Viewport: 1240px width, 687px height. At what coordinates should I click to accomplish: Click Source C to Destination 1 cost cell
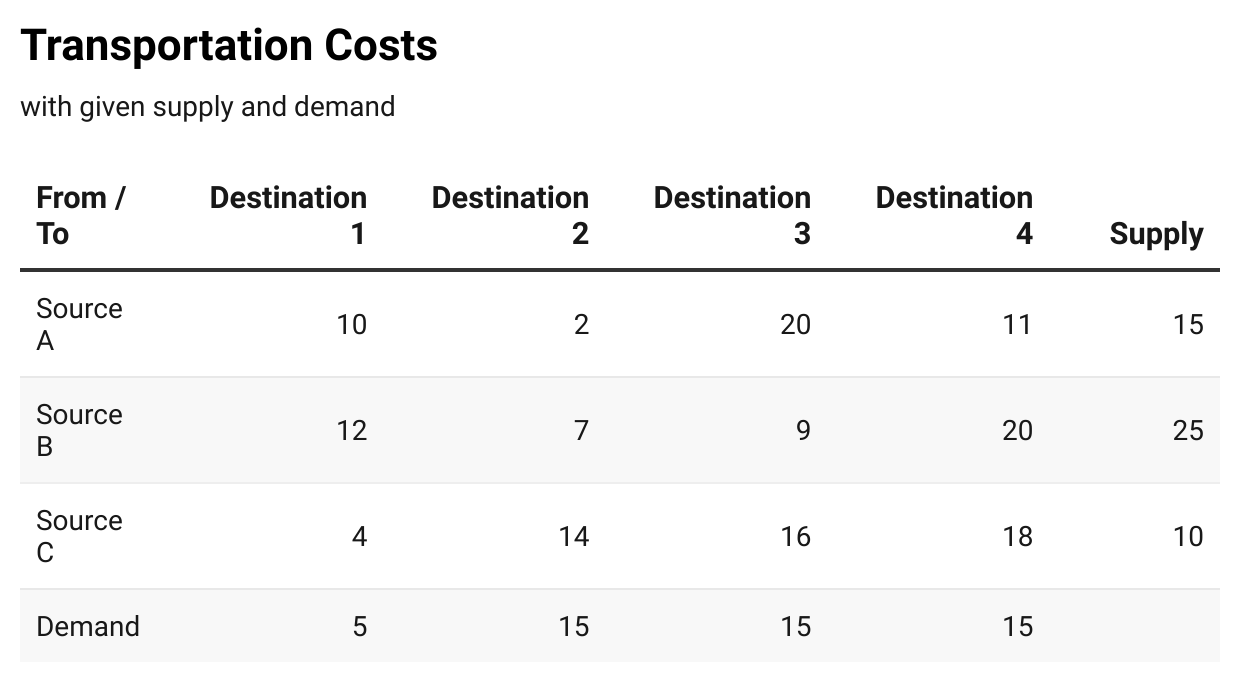(x=359, y=536)
